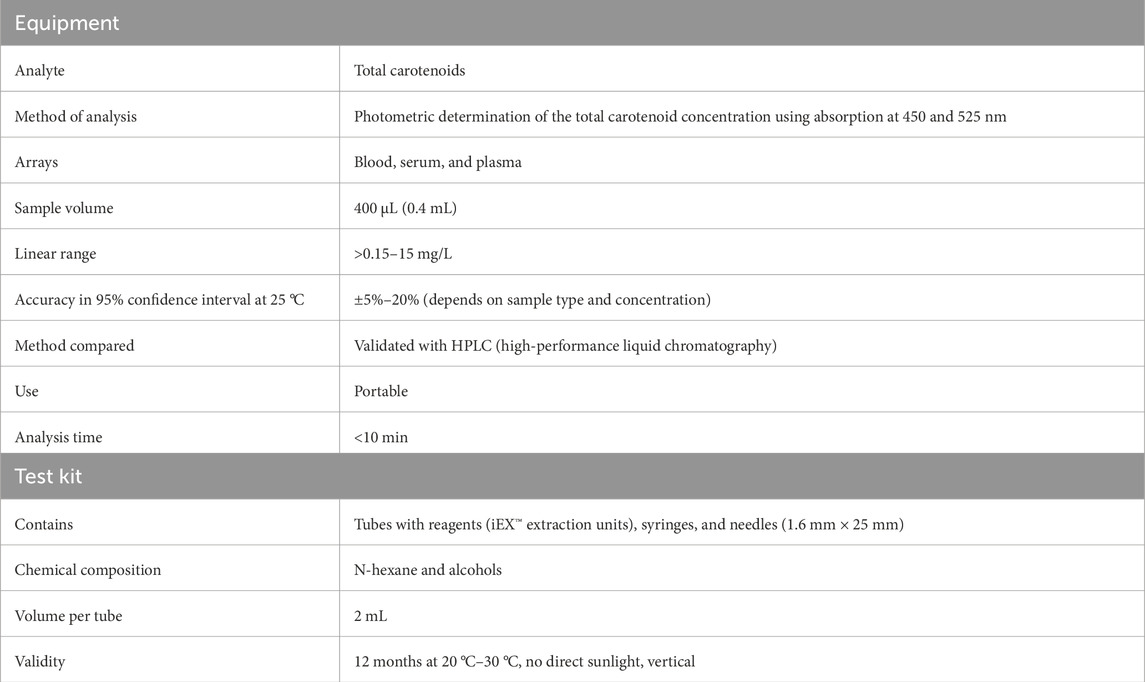Click the Validated with HPLC text
The width and height of the screenshot is (1145, 682).
point(566,346)
